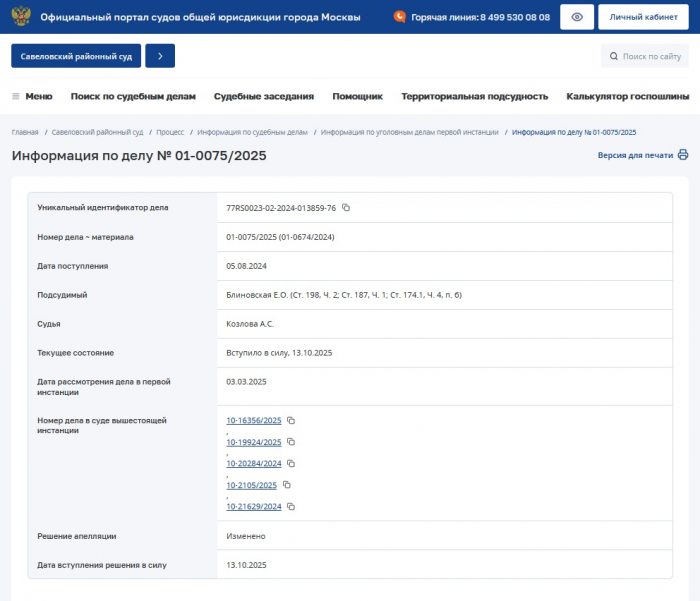Open appeal case 10-21629/2024
This screenshot has height=601, width=700.
click(254, 506)
